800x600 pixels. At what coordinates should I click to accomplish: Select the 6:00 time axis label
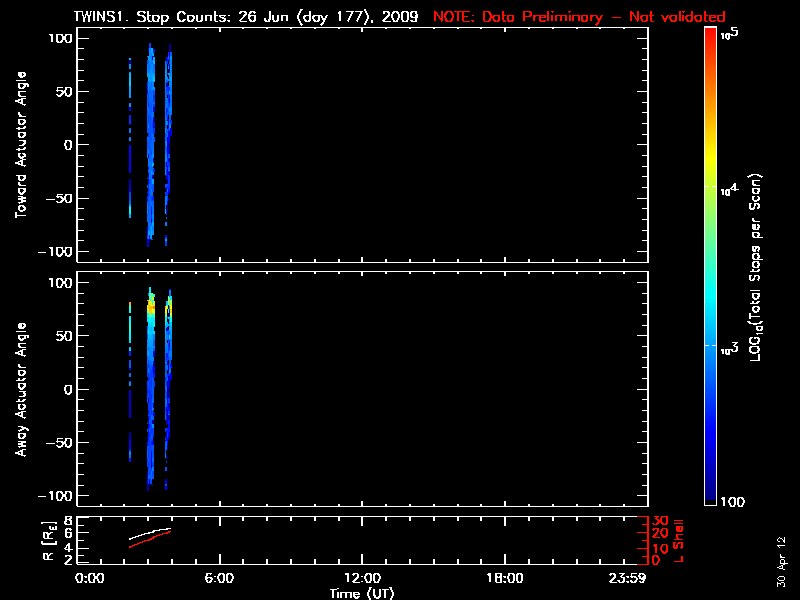[219, 578]
